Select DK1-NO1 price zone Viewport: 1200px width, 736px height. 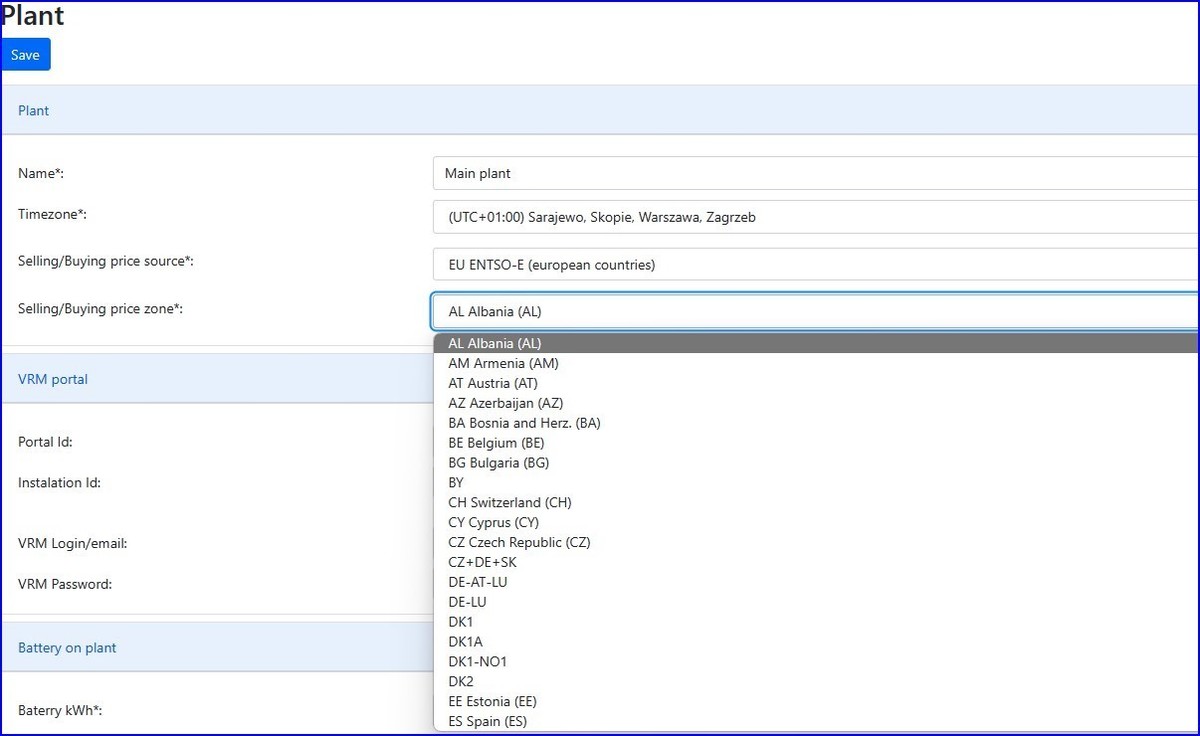[478, 662]
